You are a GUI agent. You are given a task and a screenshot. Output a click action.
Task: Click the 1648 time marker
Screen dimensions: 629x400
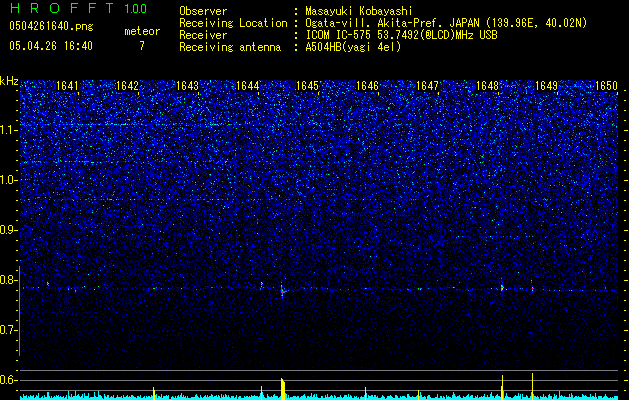(x=487, y=86)
